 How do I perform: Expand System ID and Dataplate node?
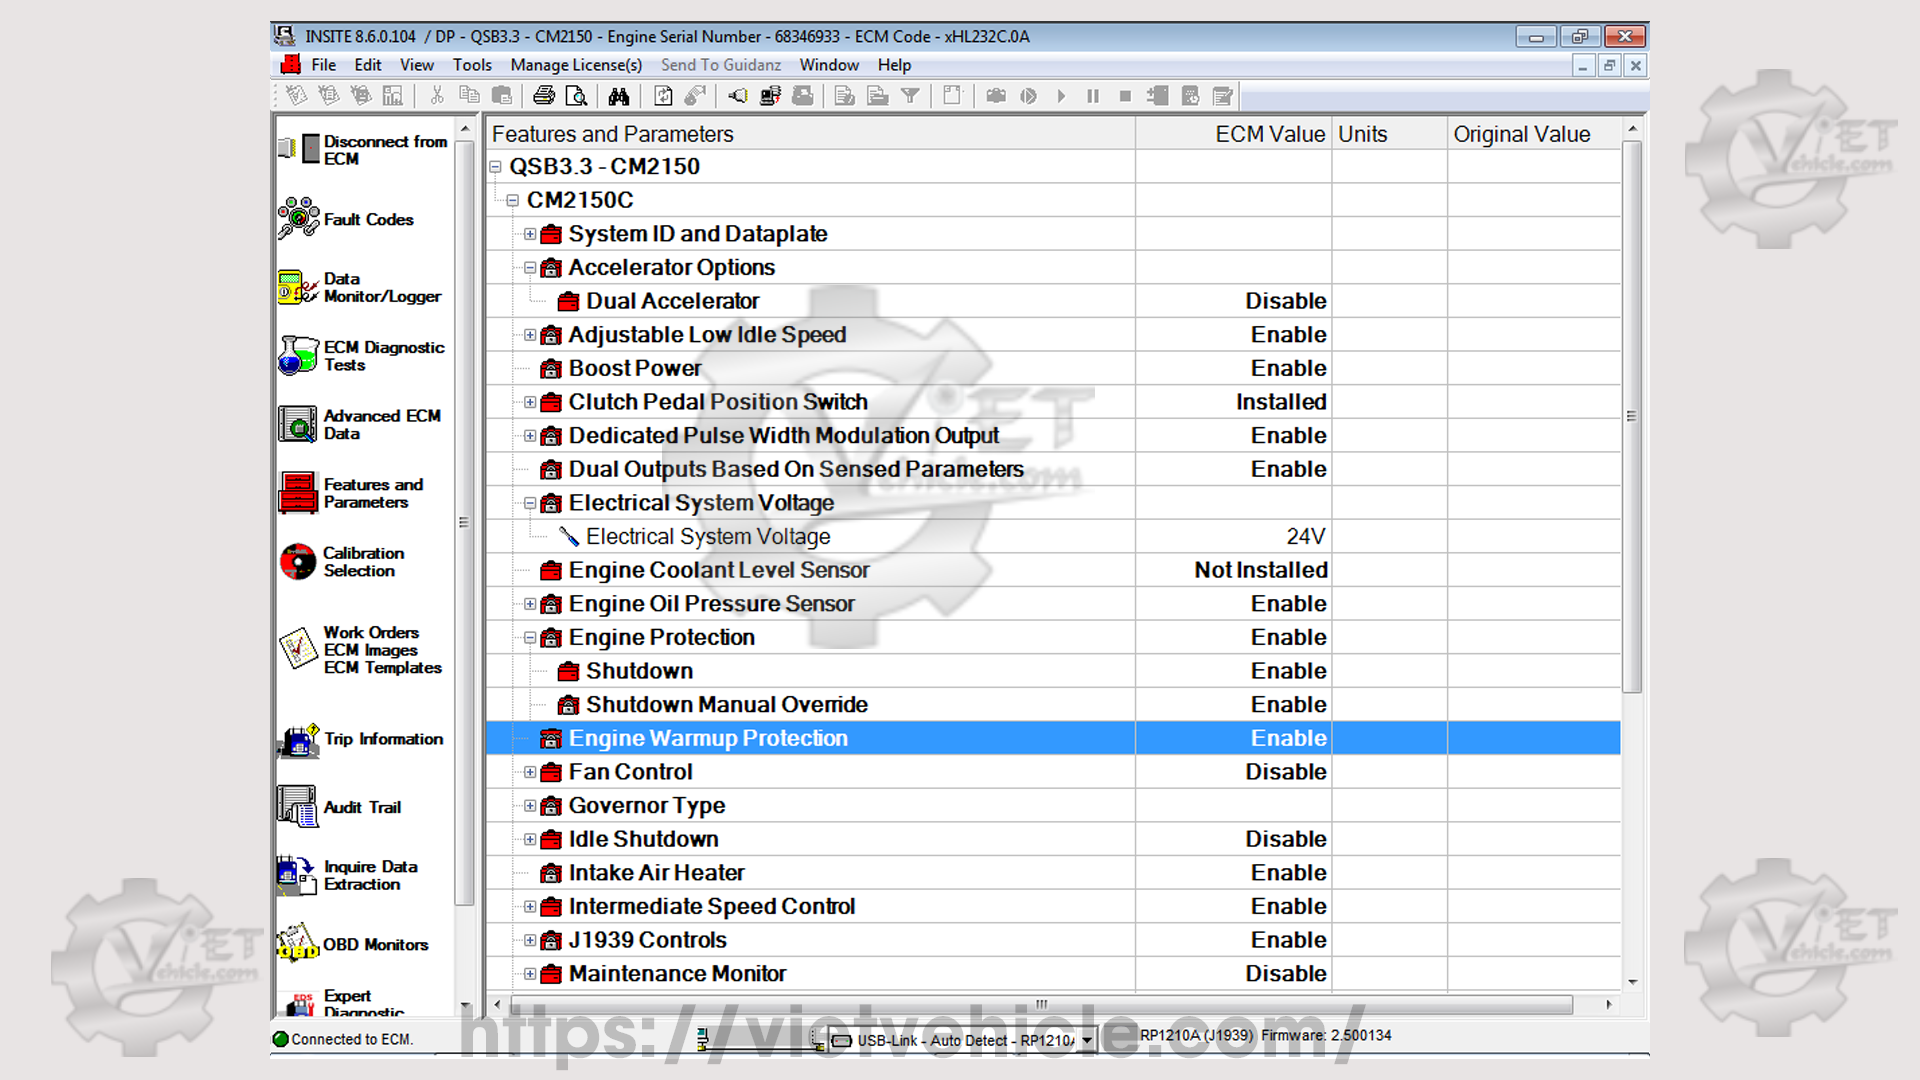point(530,234)
